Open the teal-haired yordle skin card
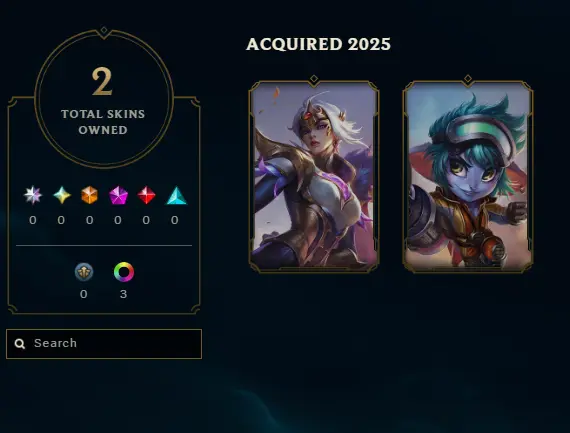 [468, 176]
